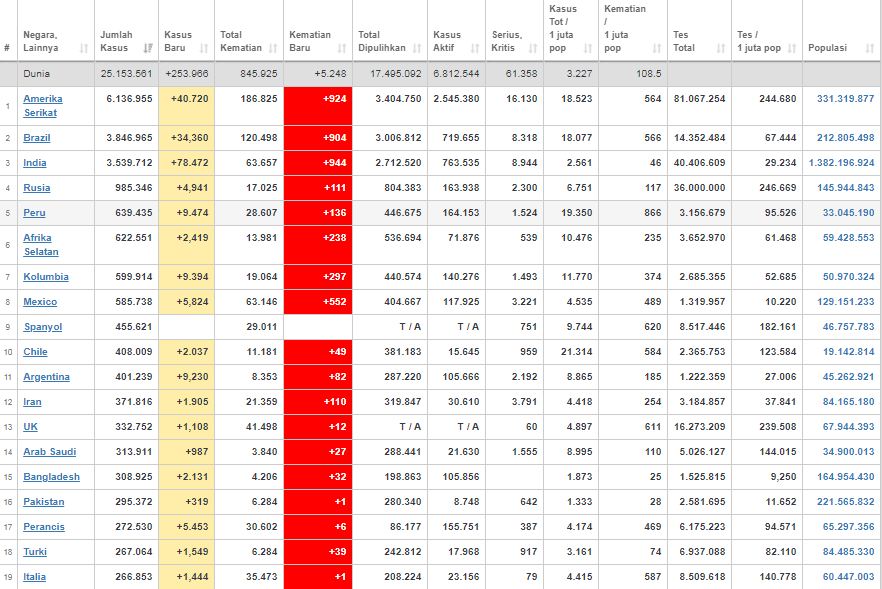Image resolution: width=882 pixels, height=589 pixels.
Task: Click population link 50.970.324
Action: tap(848, 277)
